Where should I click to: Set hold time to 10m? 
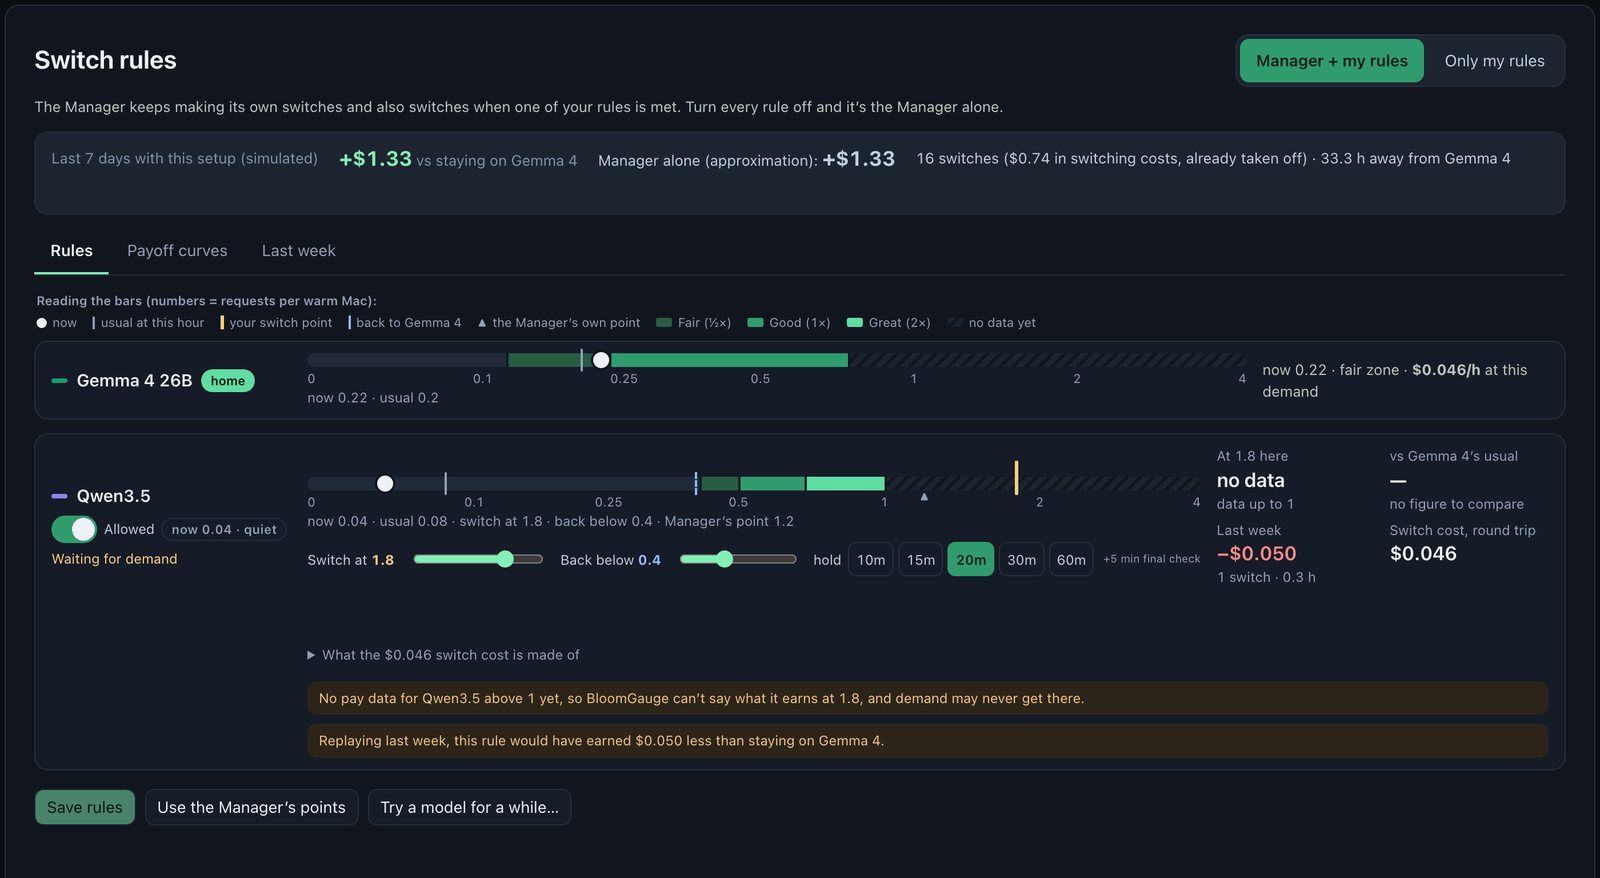tap(871, 560)
